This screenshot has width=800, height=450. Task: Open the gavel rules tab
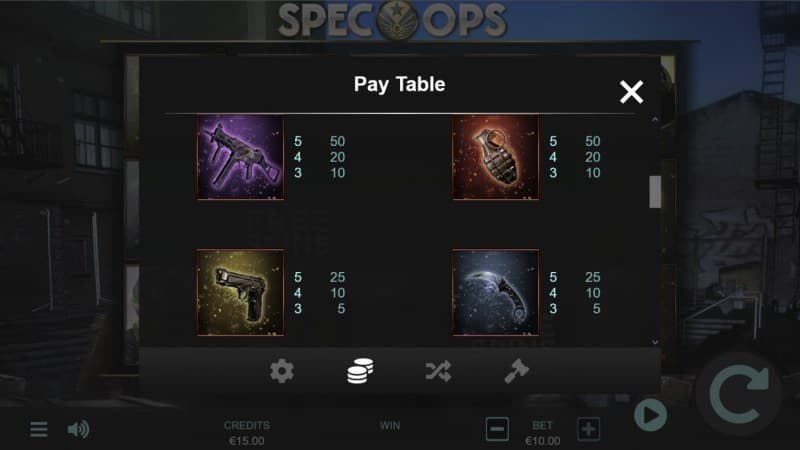[516, 371]
